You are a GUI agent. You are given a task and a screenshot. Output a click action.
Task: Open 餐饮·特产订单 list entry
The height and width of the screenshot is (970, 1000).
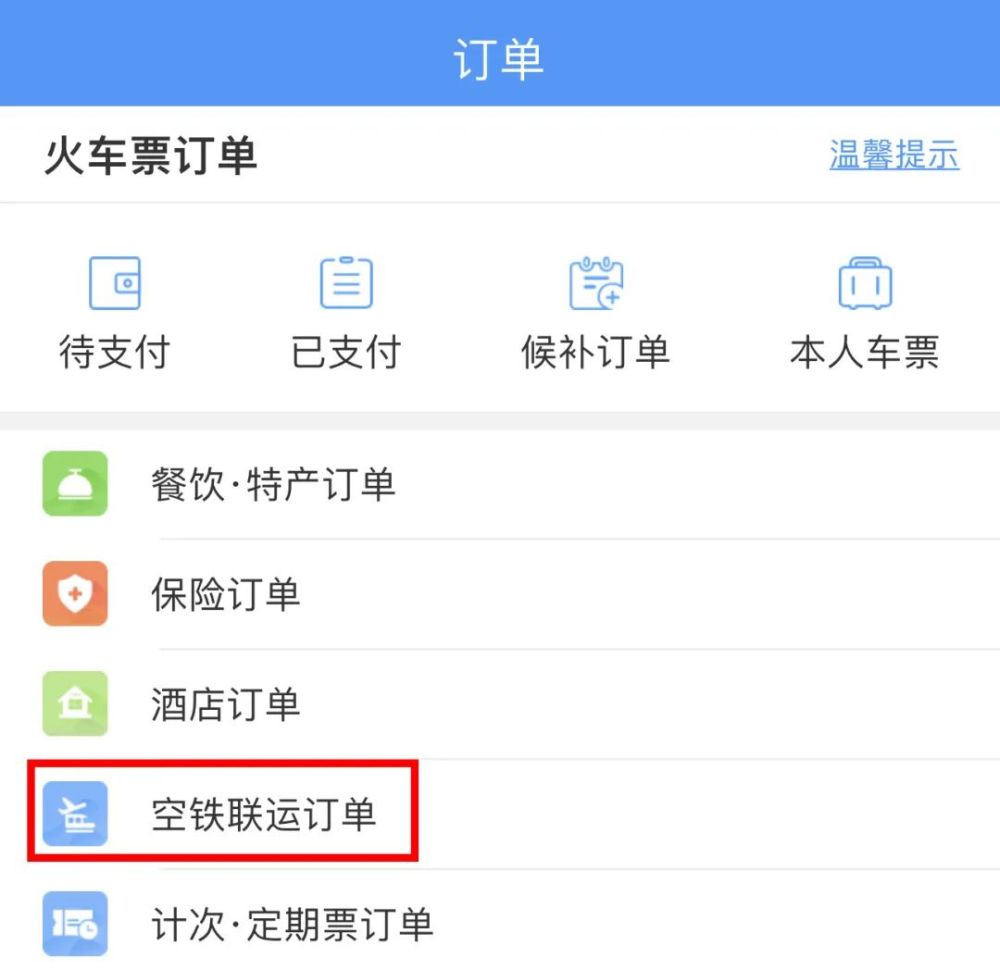coord(273,485)
